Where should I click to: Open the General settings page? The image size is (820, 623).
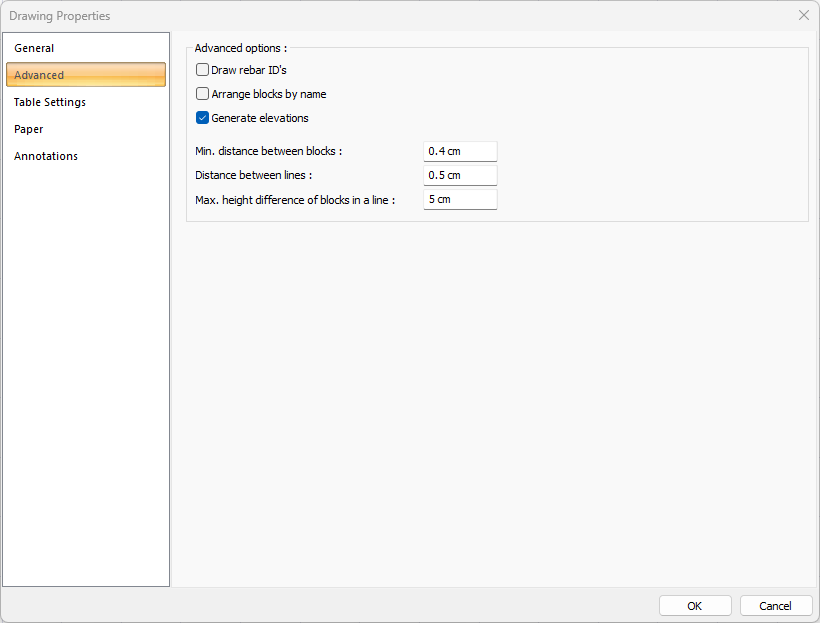(x=35, y=48)
